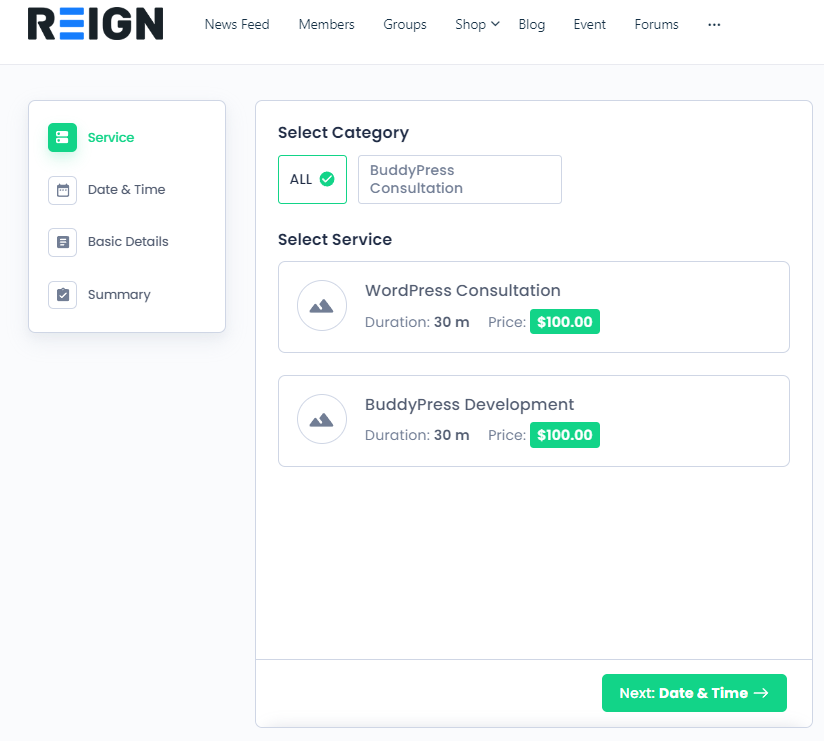
Task: Open the three-dots more menu
Action: click(714, 25)
